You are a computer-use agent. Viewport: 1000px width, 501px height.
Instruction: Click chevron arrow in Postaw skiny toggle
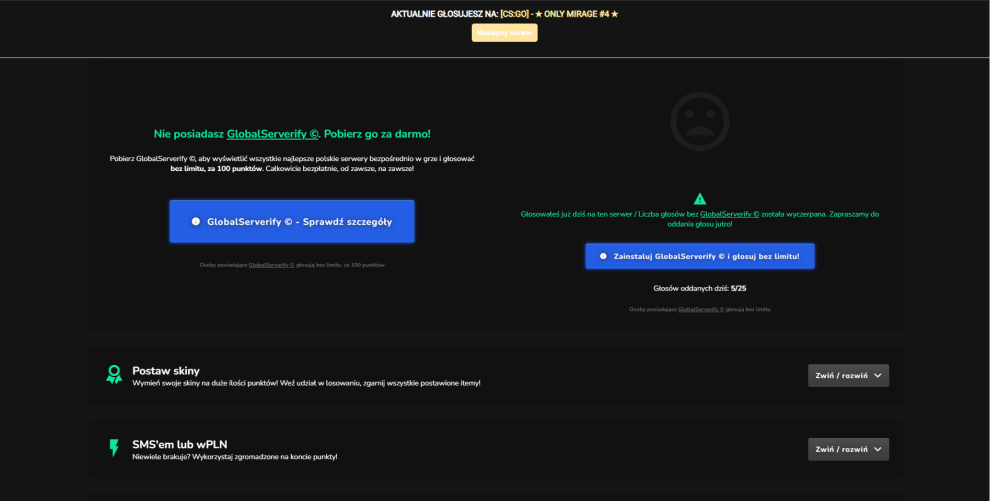pyautogui.click(x=878, y=375)
